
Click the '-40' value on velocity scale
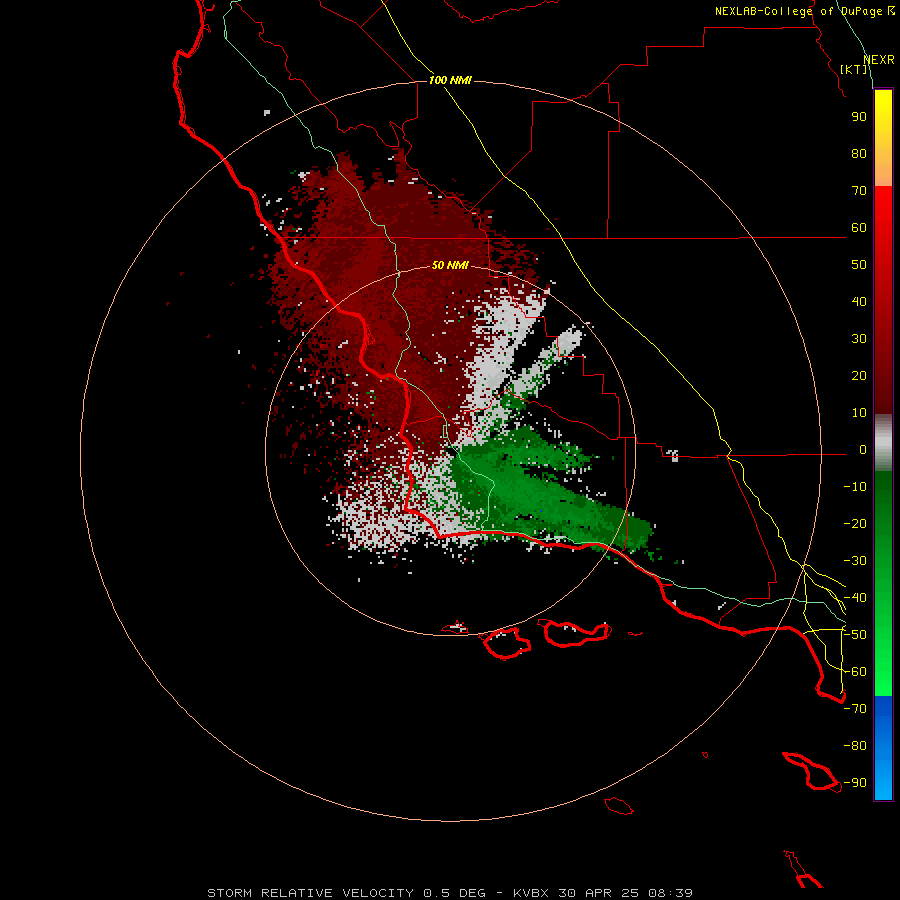tap(855, 598)
